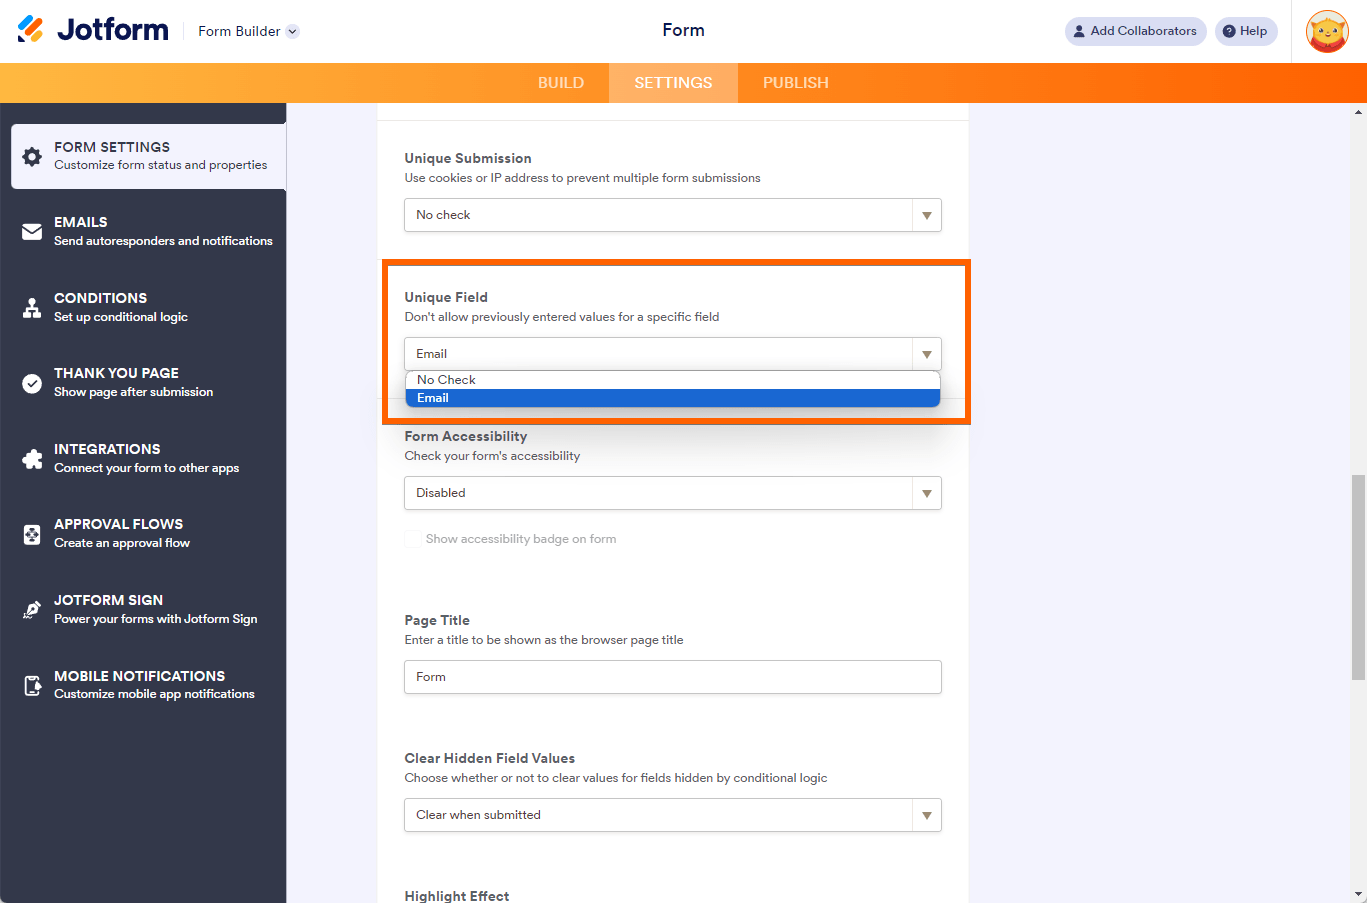This screenshot has width=1367, height=903.
Task: Click the Conditions hierarchy icon
Action: 32,307
